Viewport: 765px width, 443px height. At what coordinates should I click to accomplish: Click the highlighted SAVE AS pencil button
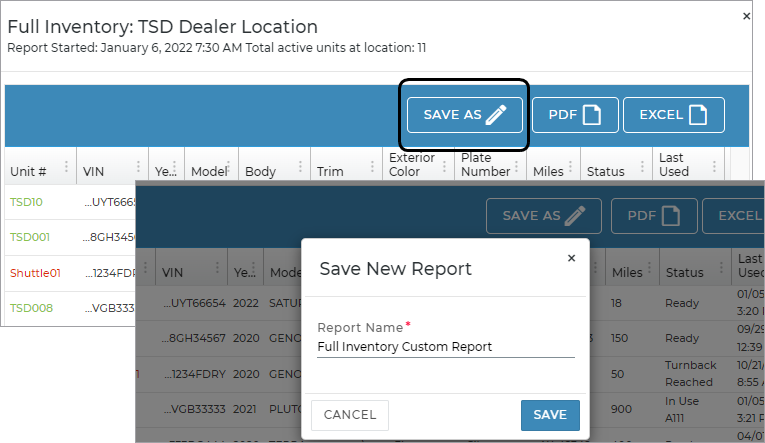click(x=464, y=115)
